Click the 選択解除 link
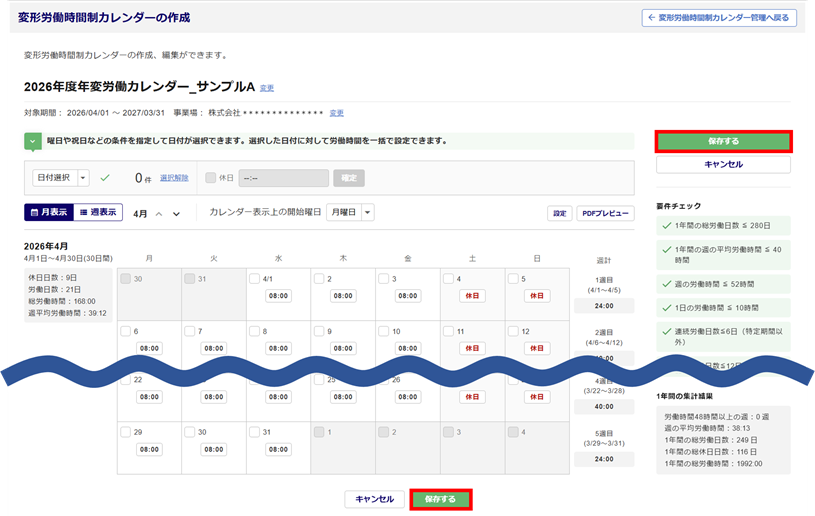The width and height of the screenshot is (815, 516). click(x=174, y=178)
